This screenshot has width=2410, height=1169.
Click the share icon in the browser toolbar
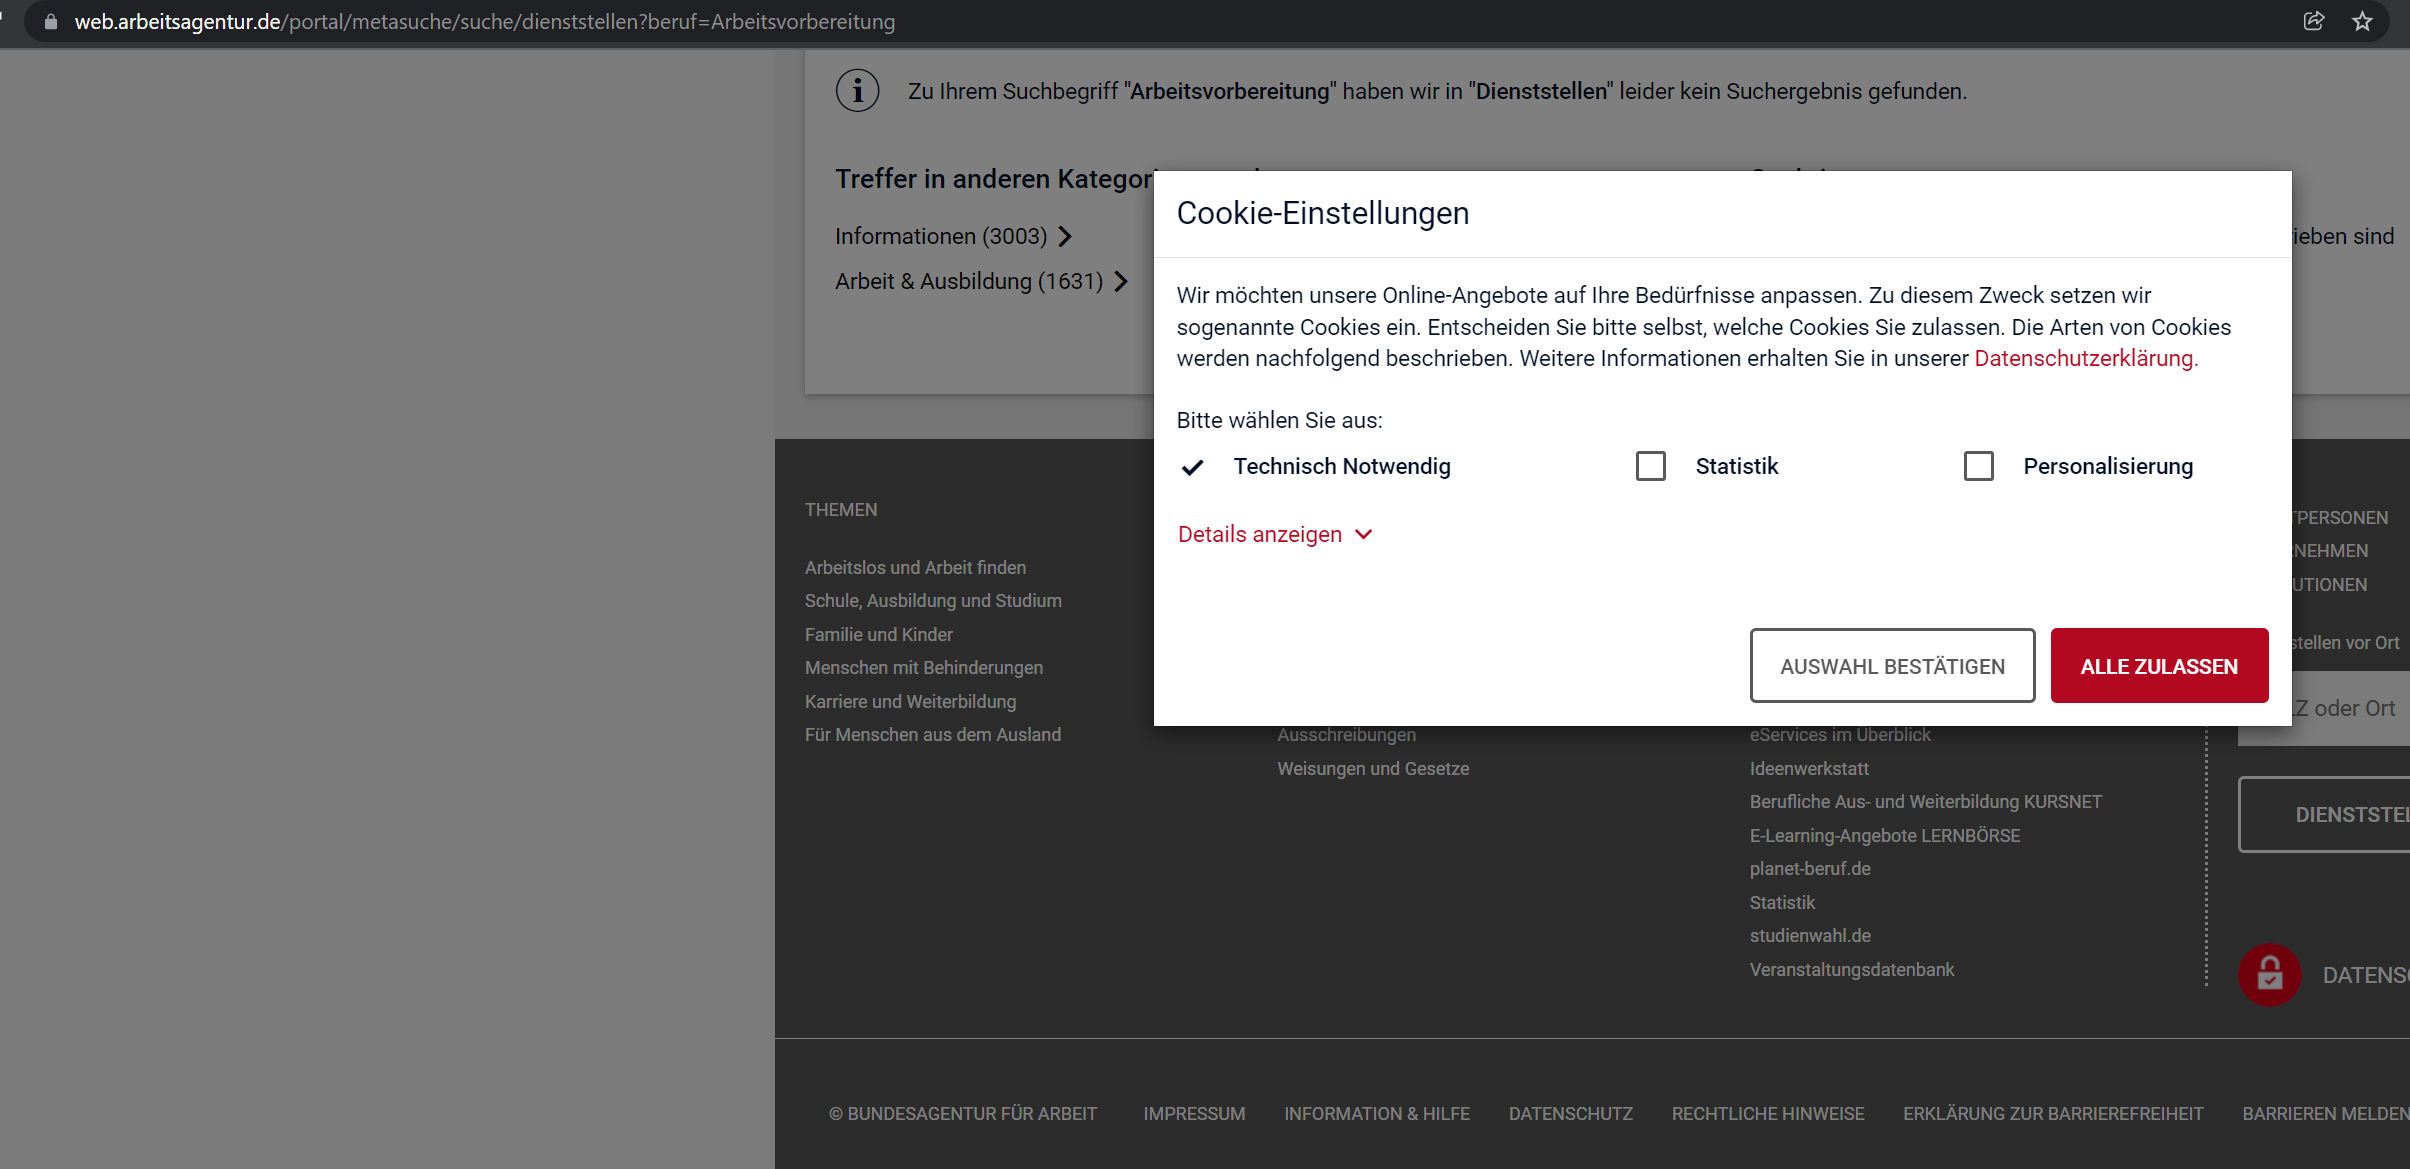[2313, 21]
